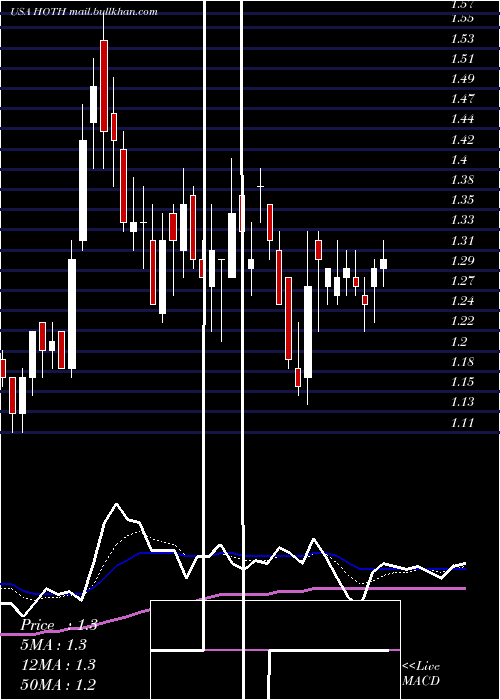
Task: Click the 1.4 price axis label
Action: click(459, 160)
